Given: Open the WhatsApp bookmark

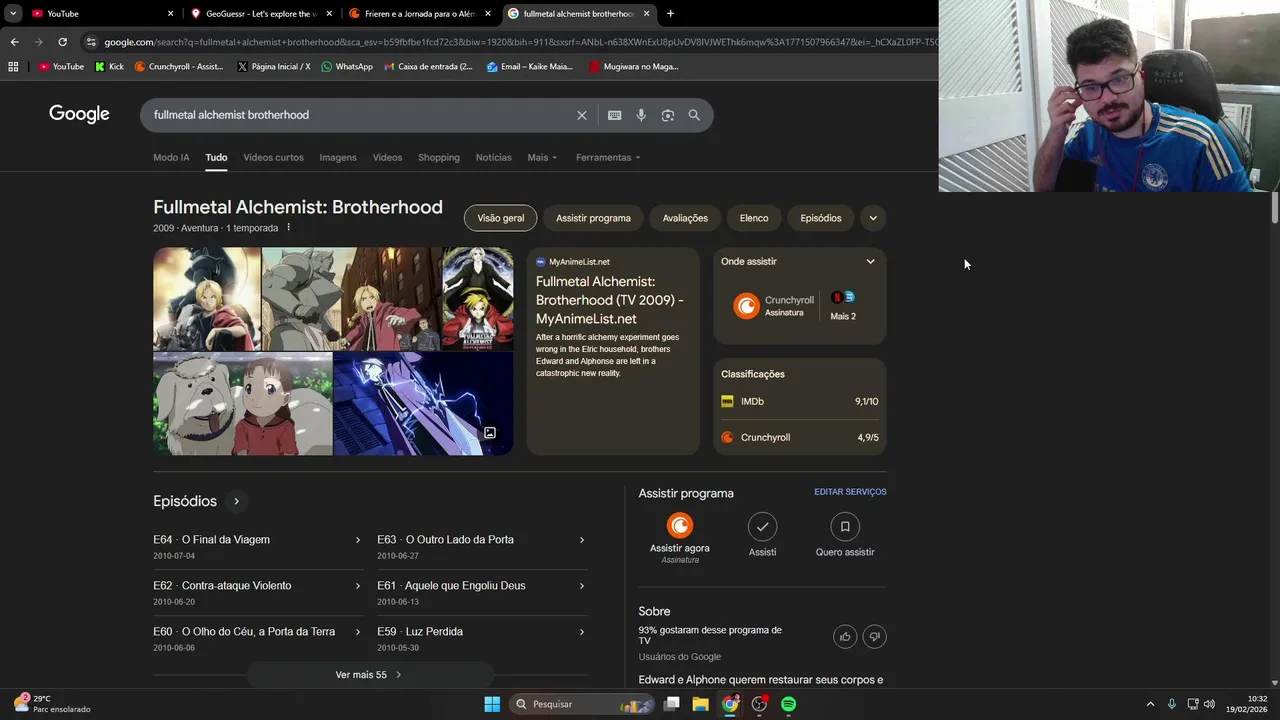Looking at the screenshot, I should [x=347, y=67].
